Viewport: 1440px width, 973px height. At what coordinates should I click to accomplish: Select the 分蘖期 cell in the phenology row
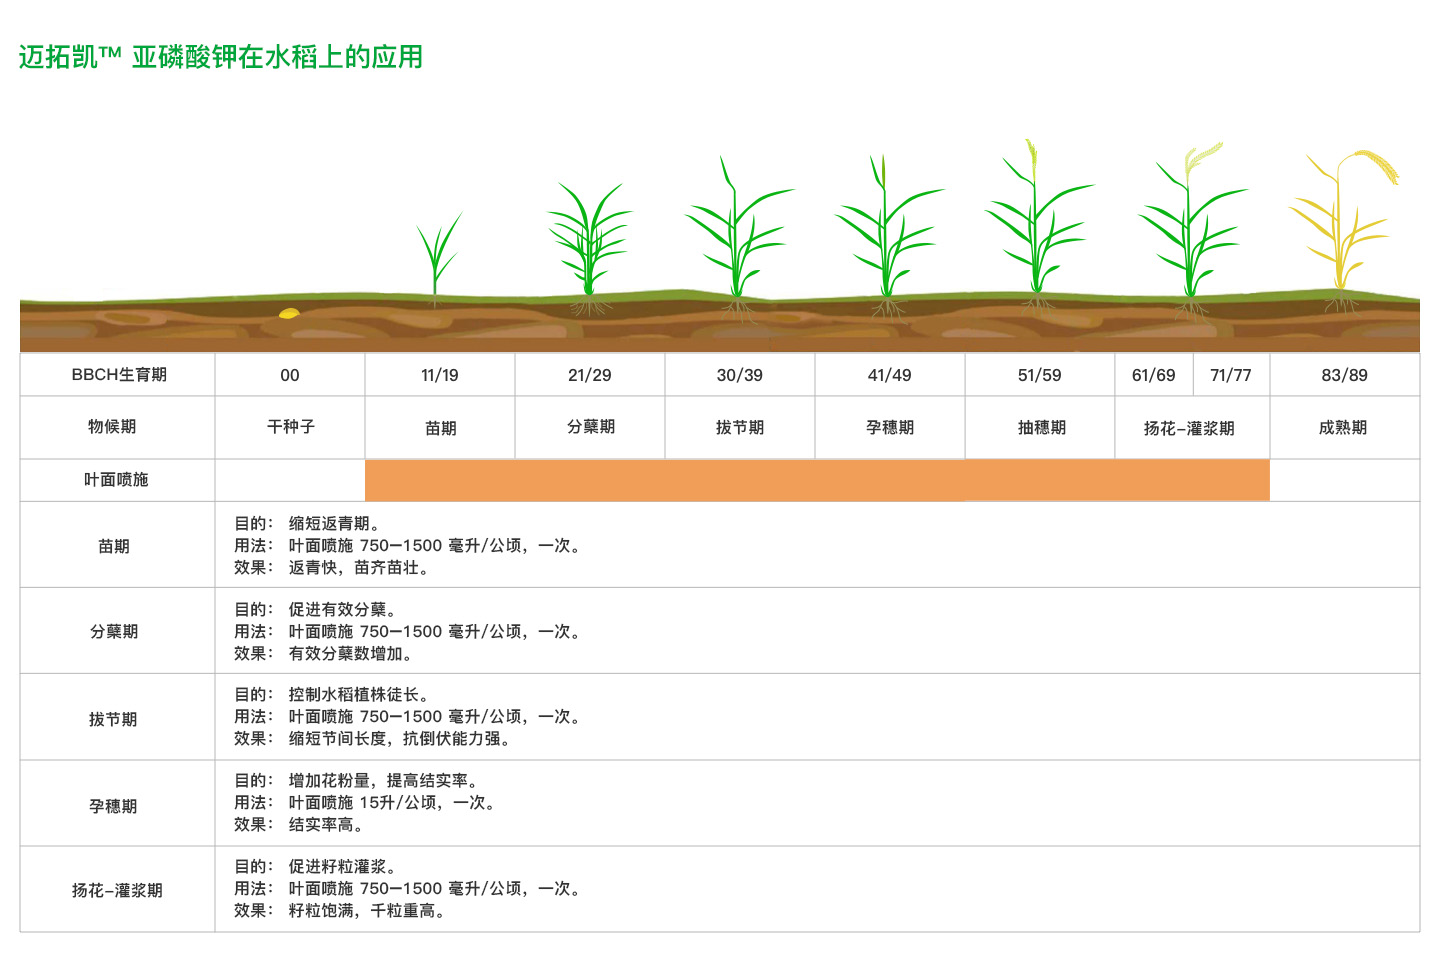coord(590,427)
